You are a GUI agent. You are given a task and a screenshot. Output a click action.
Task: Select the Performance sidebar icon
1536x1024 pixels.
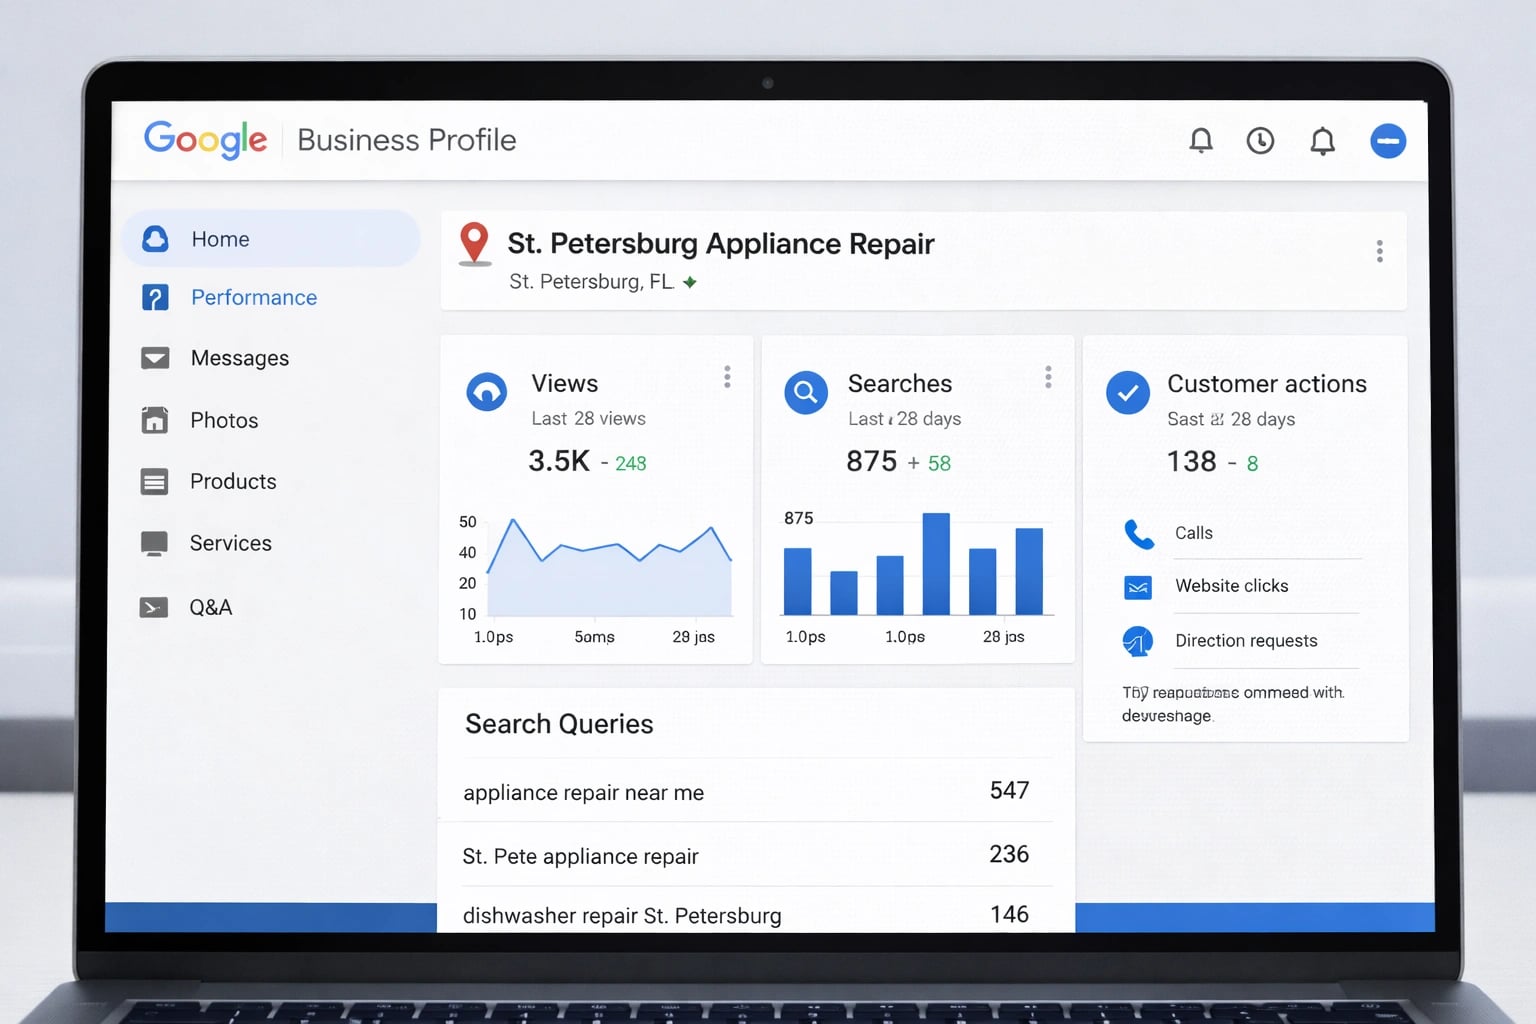click(x=155, y=297)
